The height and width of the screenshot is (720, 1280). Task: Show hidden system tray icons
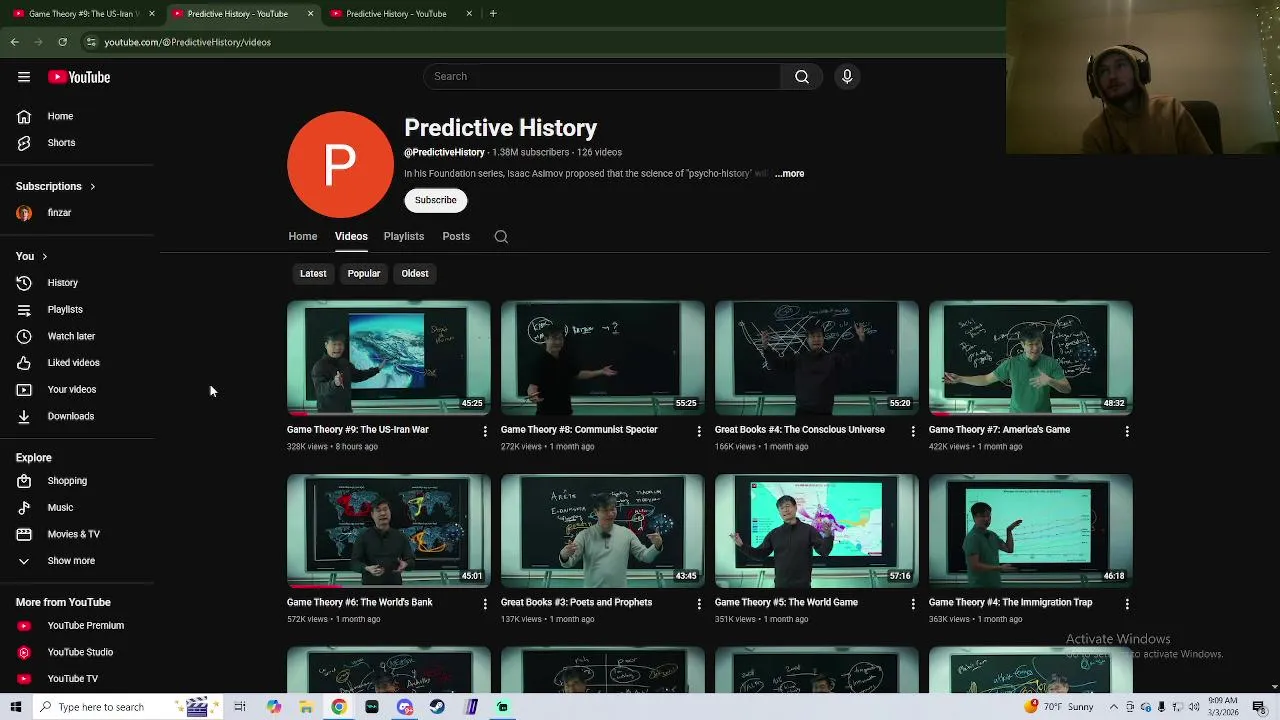coord(1113,707)
